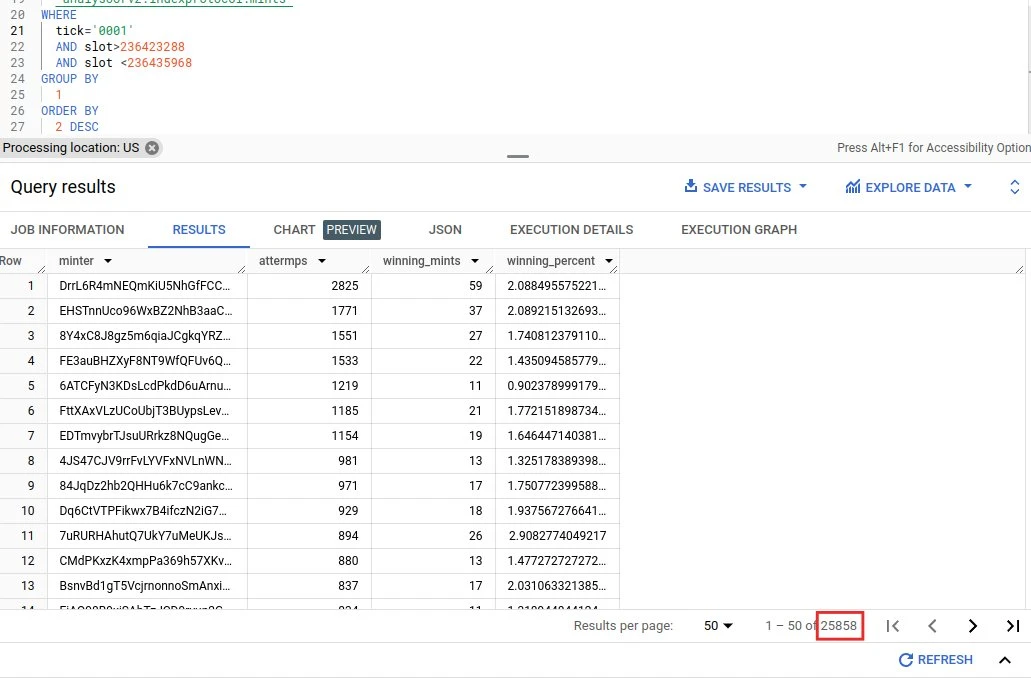Viewport: 1031px width, 680px height.
Task: Go to the next results page
Action: 972,626
